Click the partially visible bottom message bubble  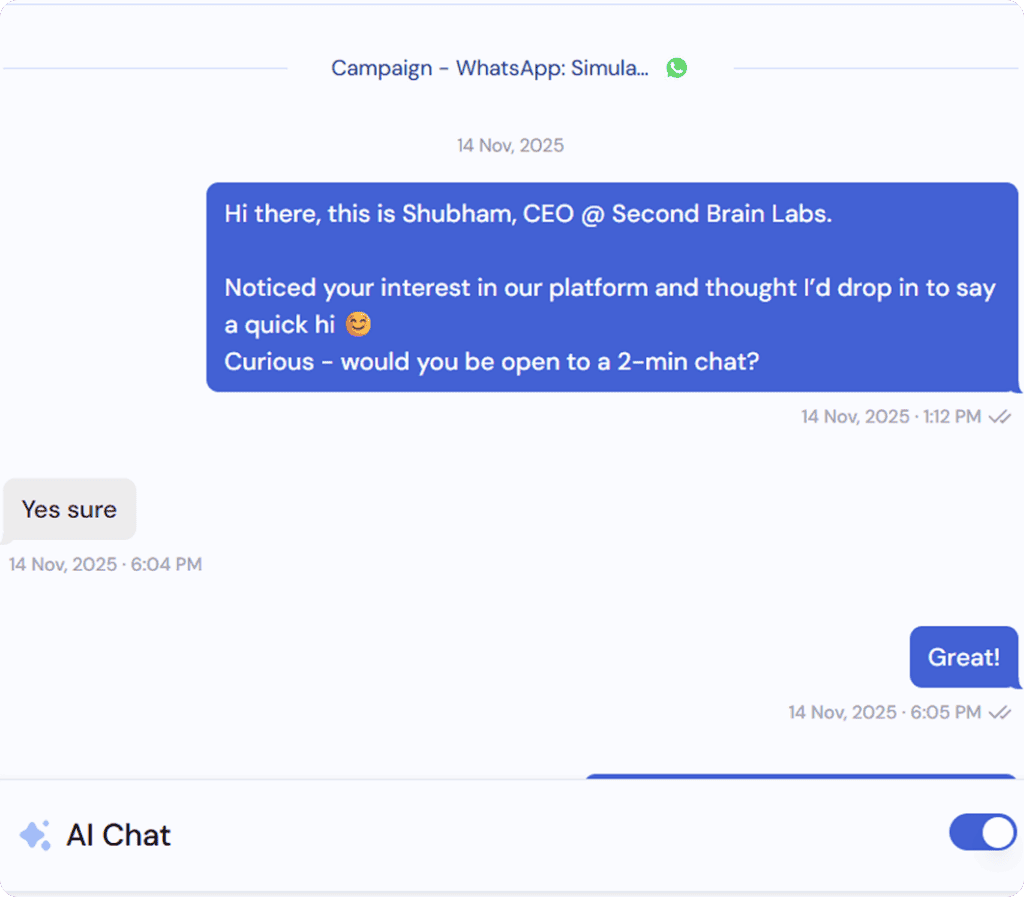800,776
